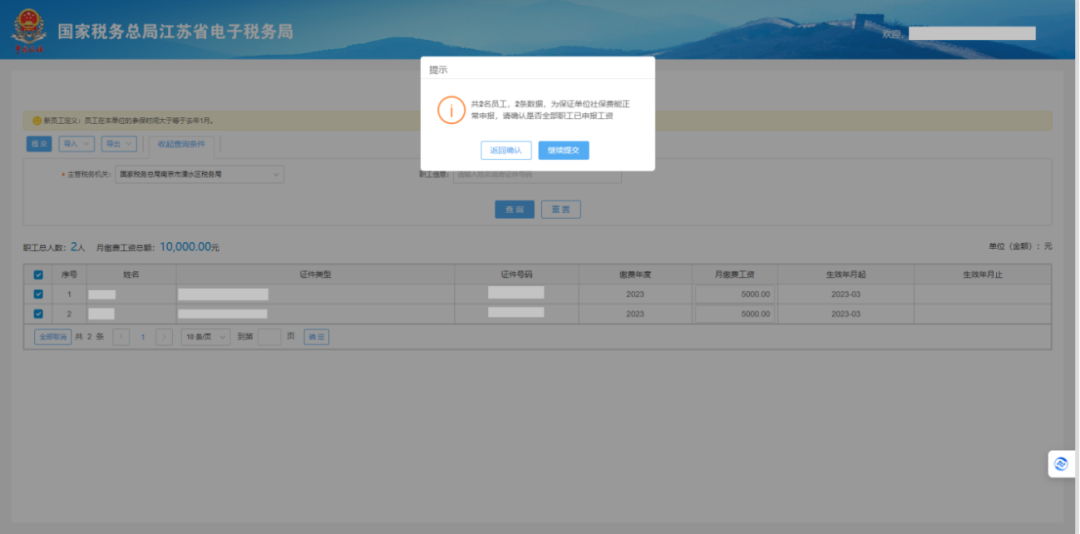1080x534 pixels.
Task: Toggle checkbox for row 2
Action: click(38, 314)
